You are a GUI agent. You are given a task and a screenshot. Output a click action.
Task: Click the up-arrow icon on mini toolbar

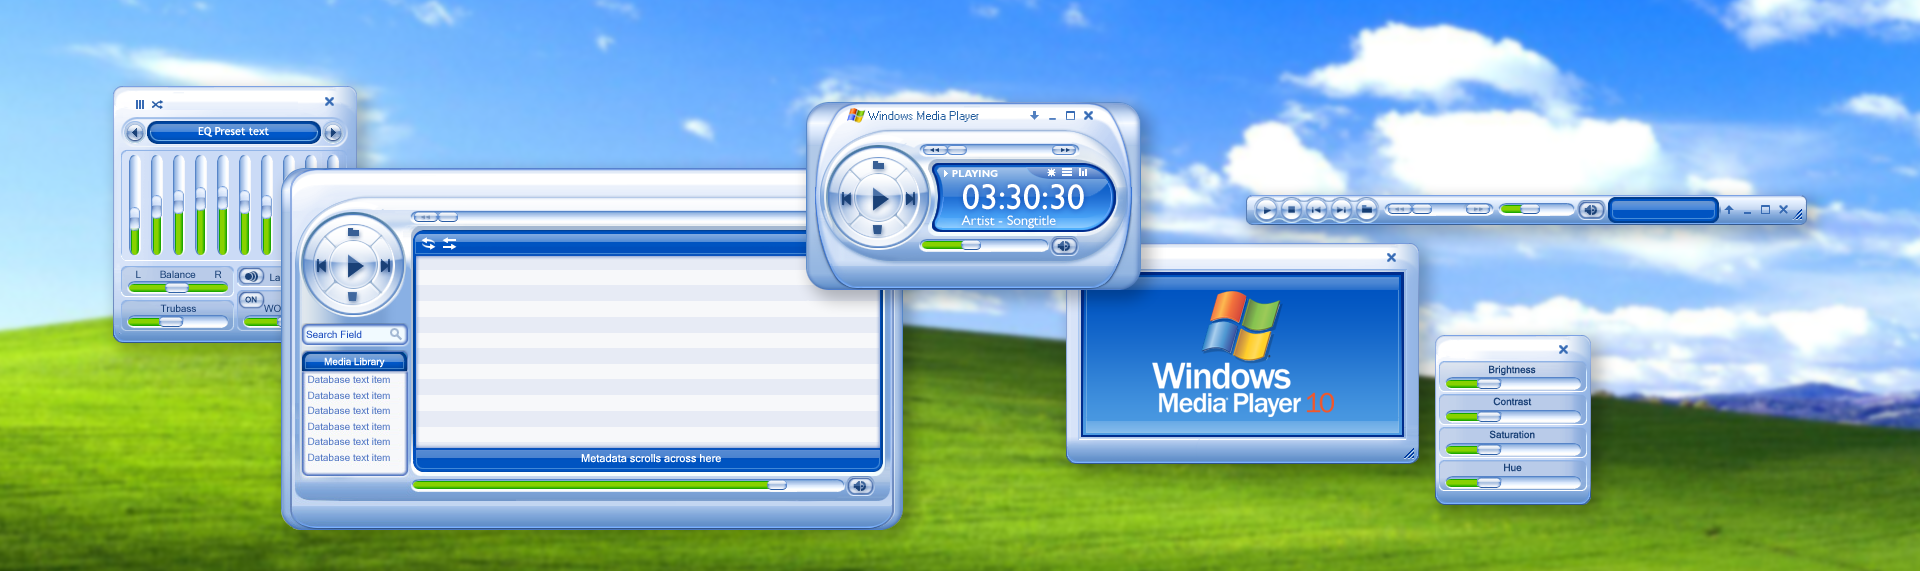[x=1728, y=210]
